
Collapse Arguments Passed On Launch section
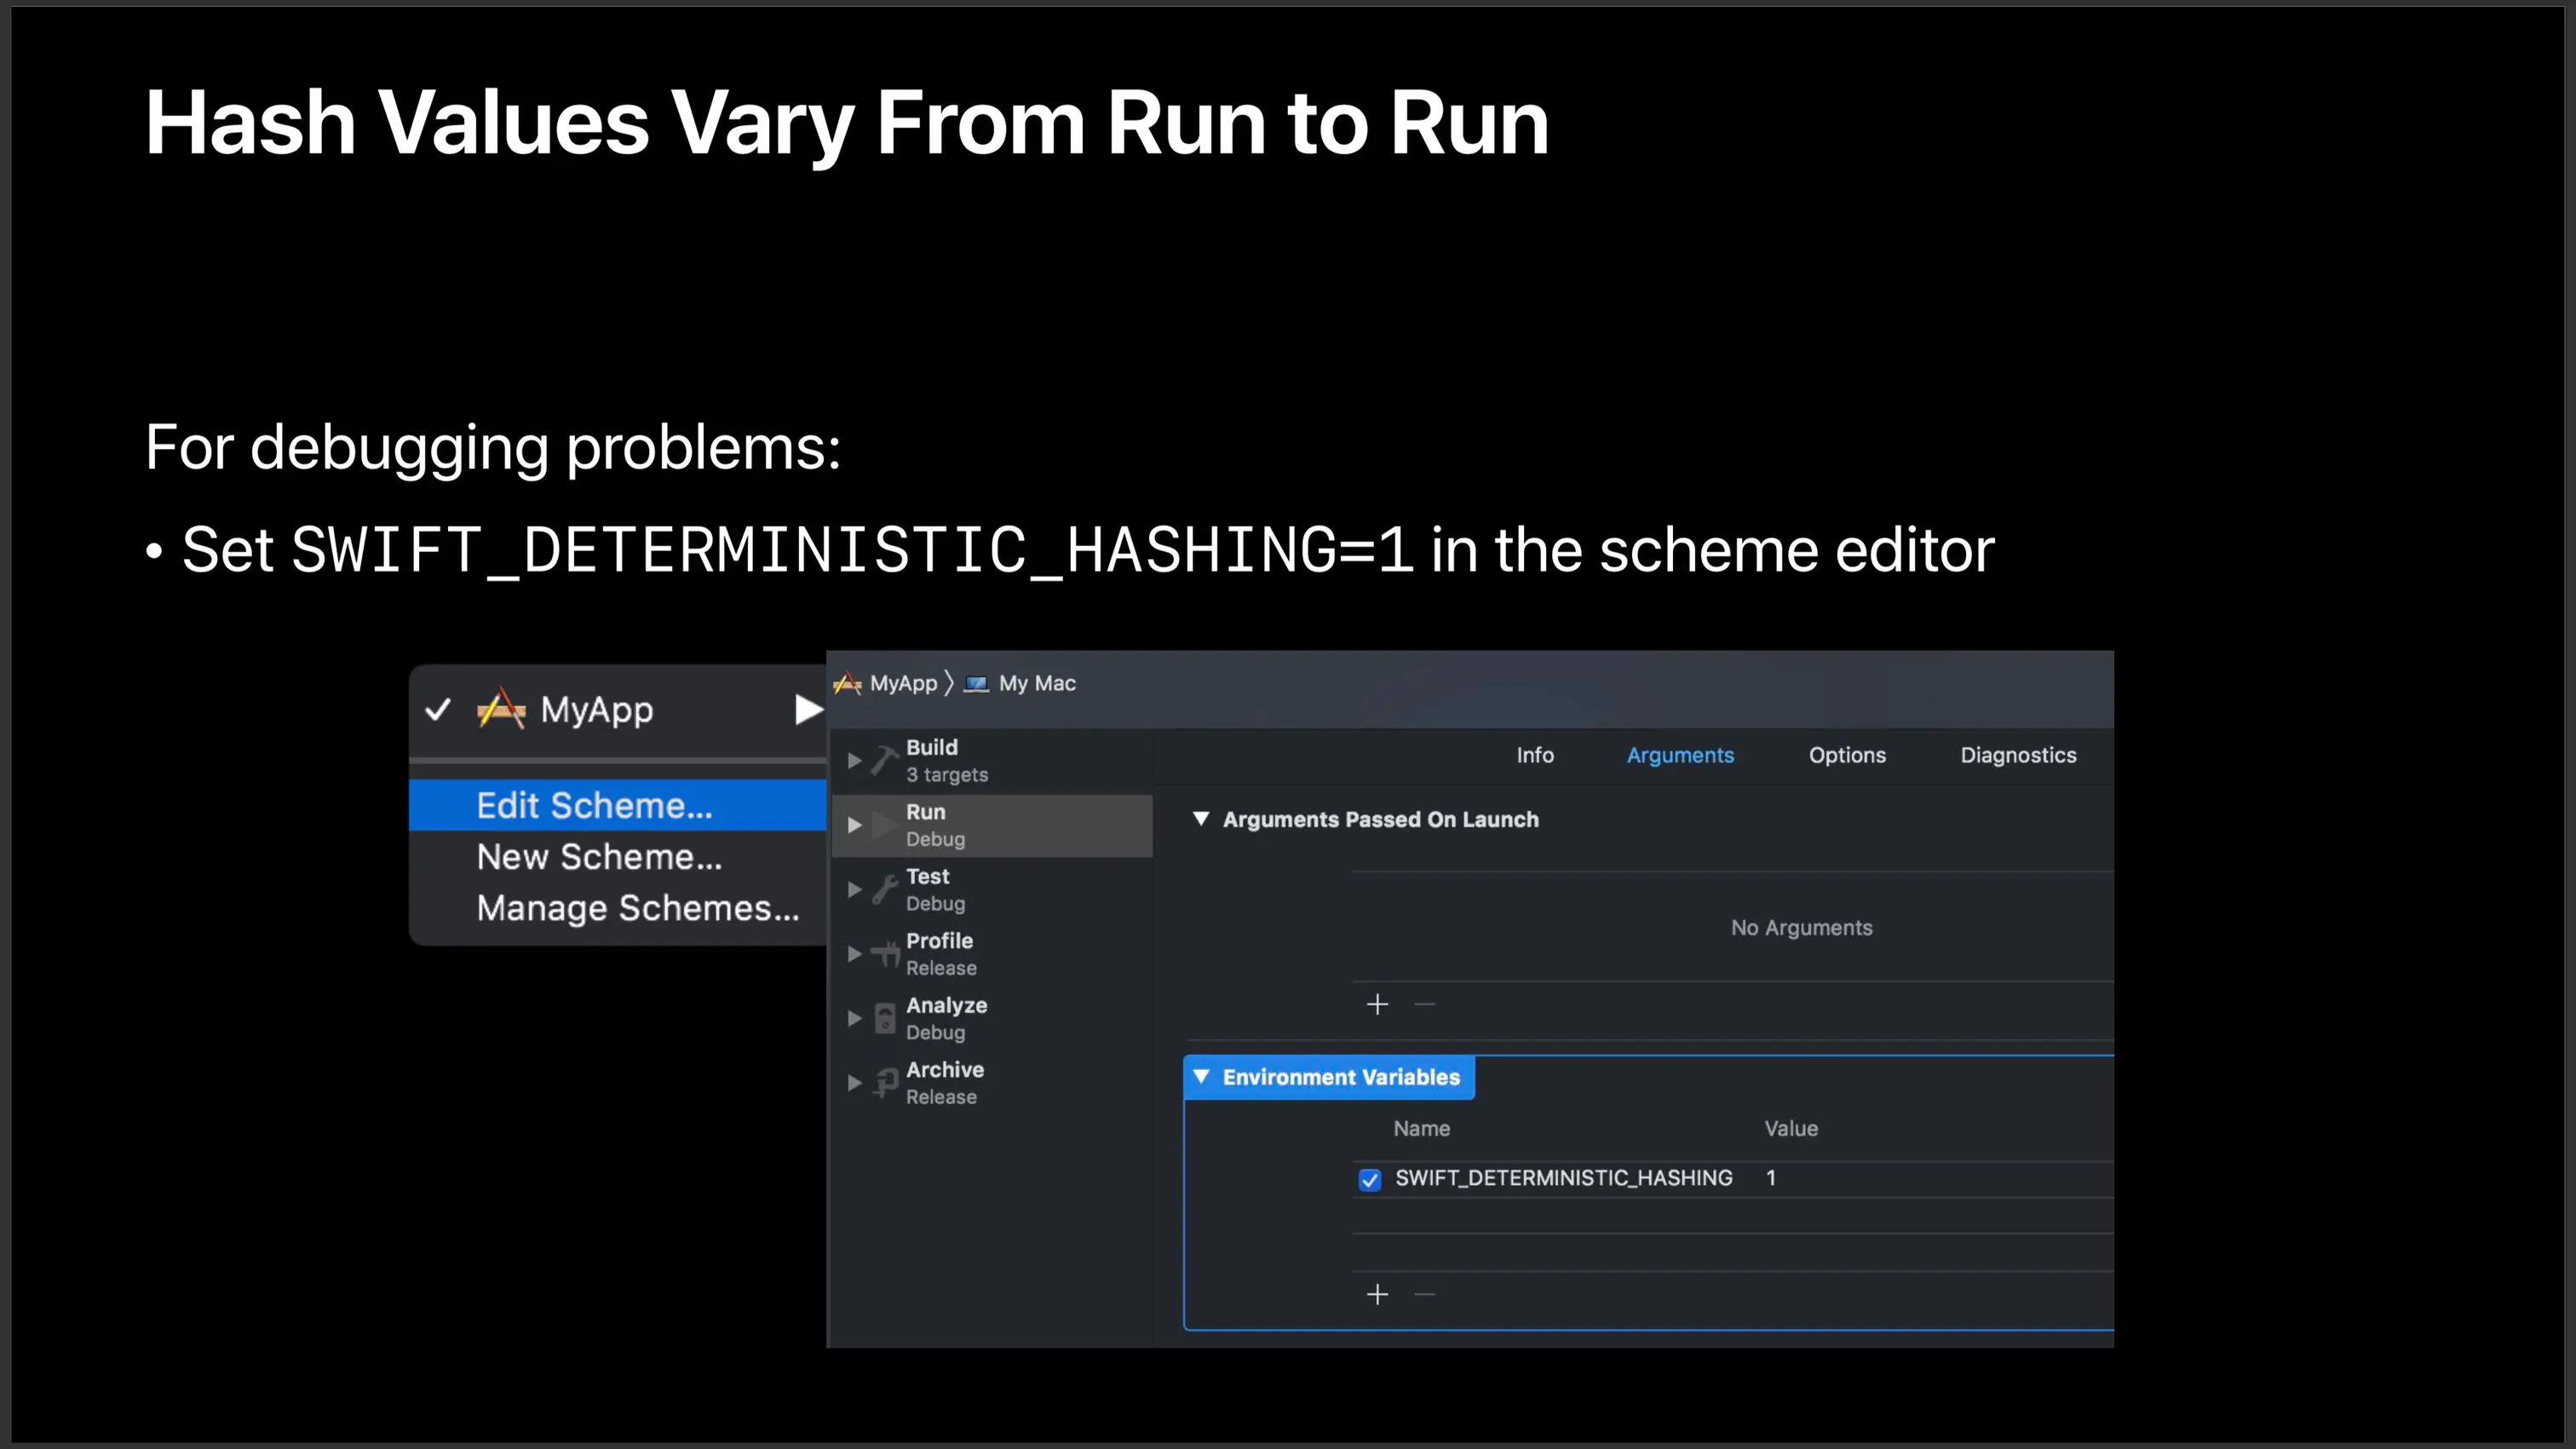coord(1202,819)
